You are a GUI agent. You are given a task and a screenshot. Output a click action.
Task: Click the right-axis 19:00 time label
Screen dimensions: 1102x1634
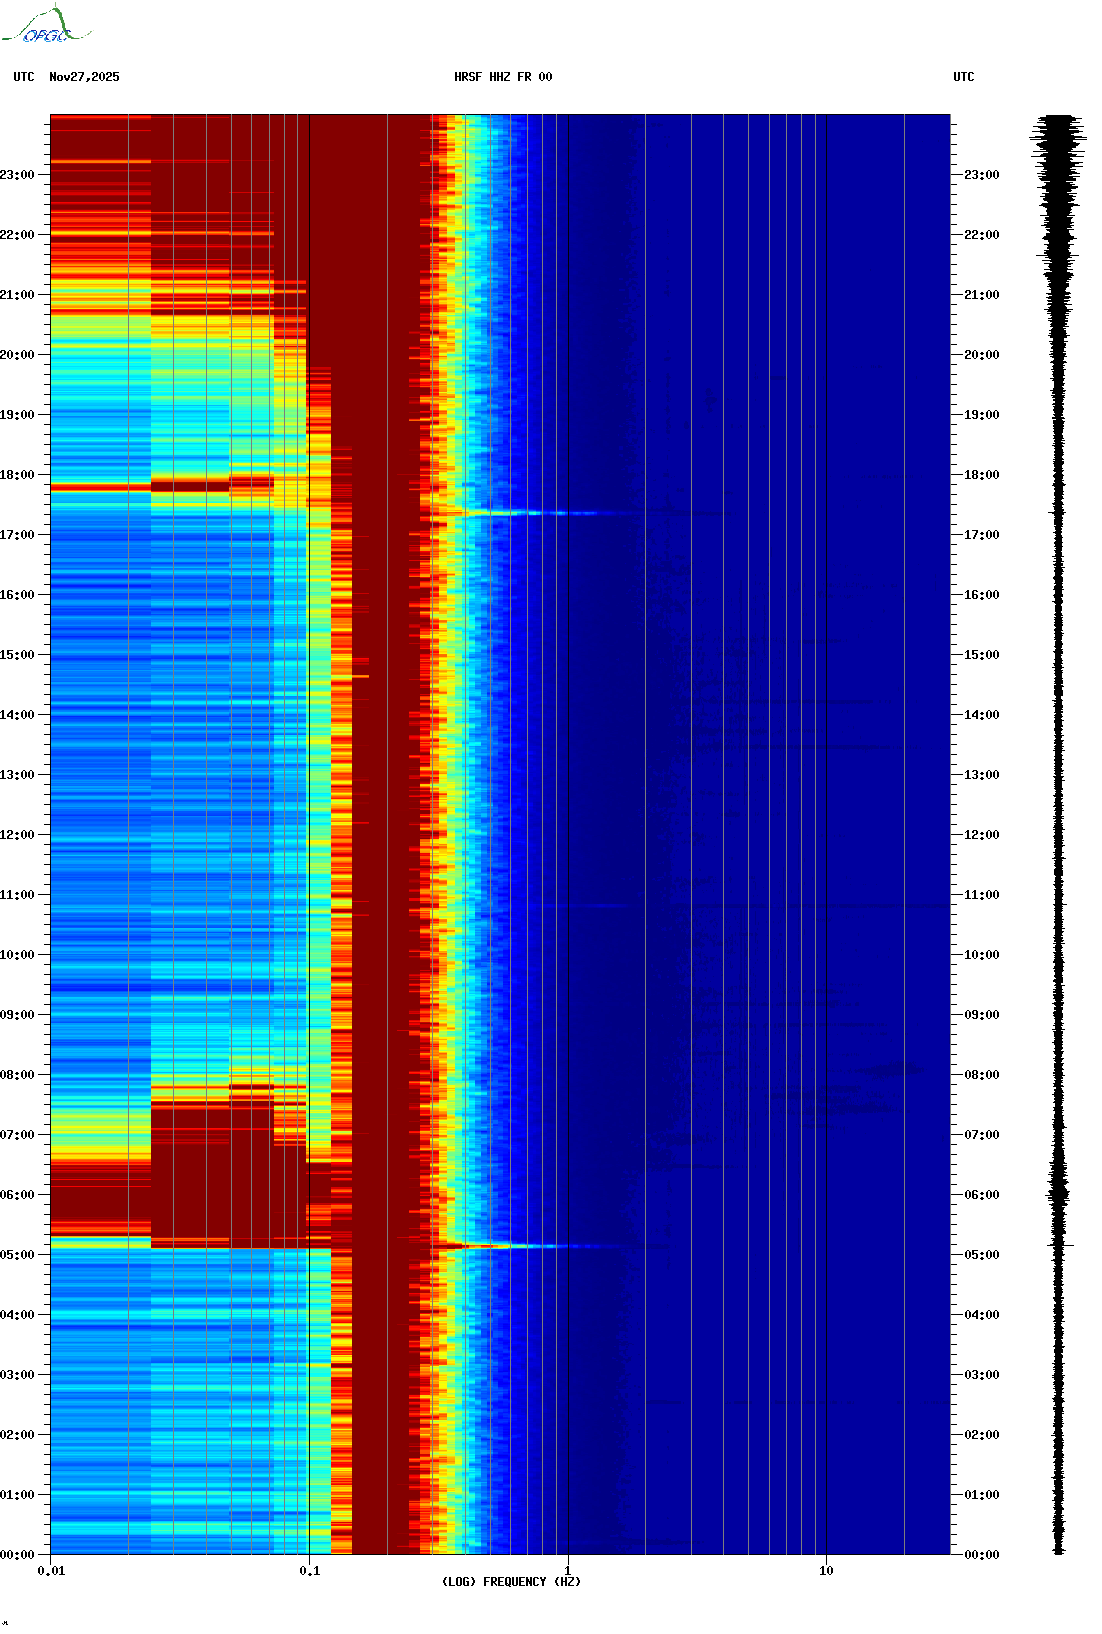point(981,415)
